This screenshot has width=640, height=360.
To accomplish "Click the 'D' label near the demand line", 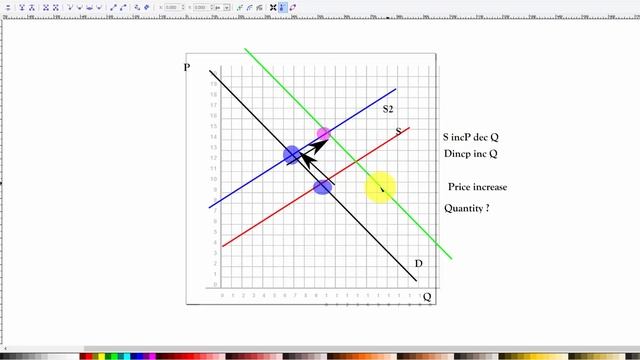I will tap(418, 264).
